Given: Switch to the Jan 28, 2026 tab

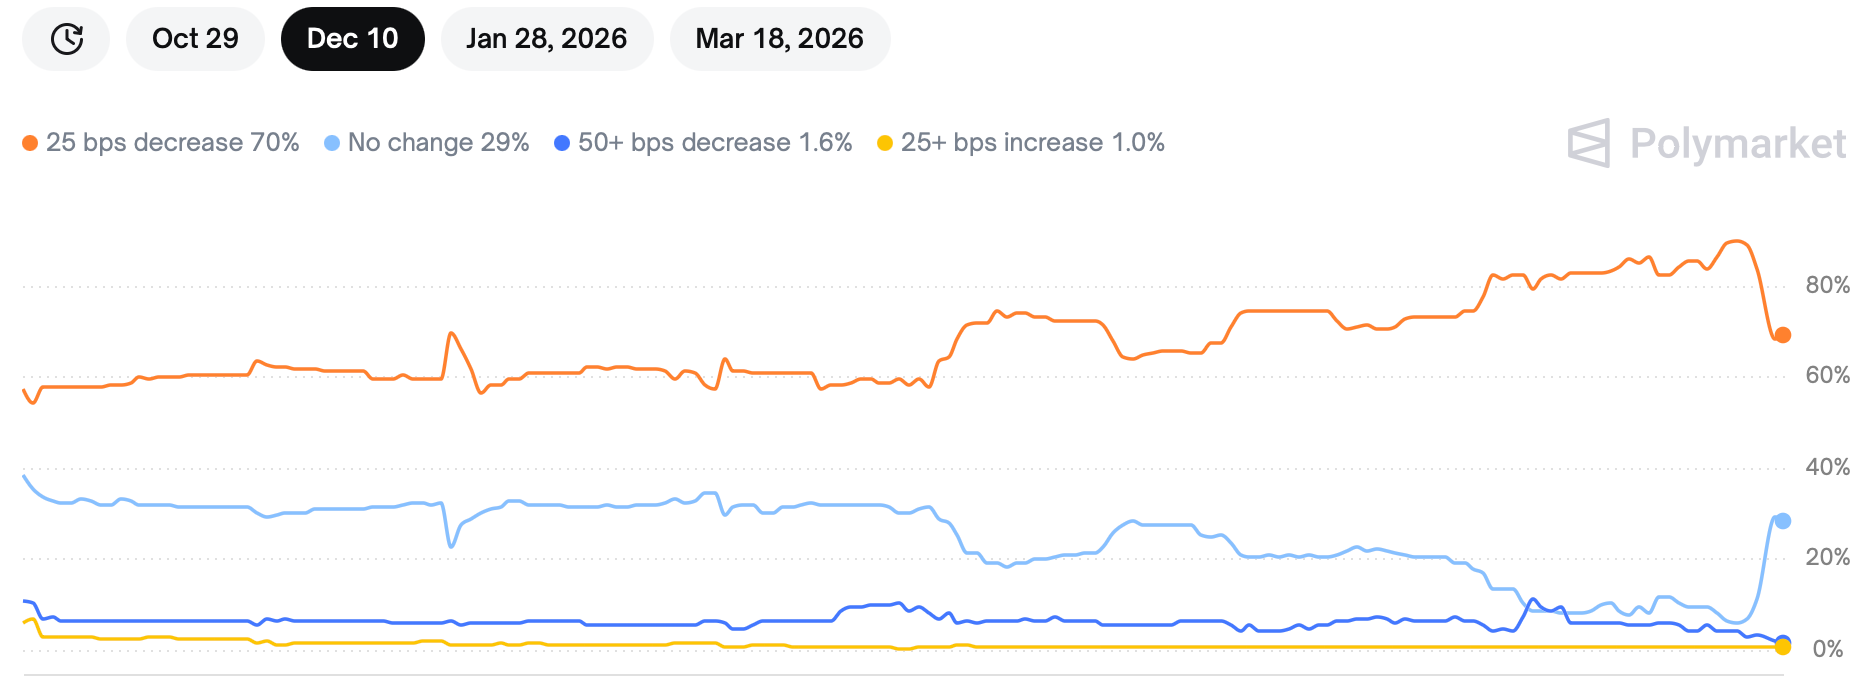Looking at the screenshot, I should (546, 39).
